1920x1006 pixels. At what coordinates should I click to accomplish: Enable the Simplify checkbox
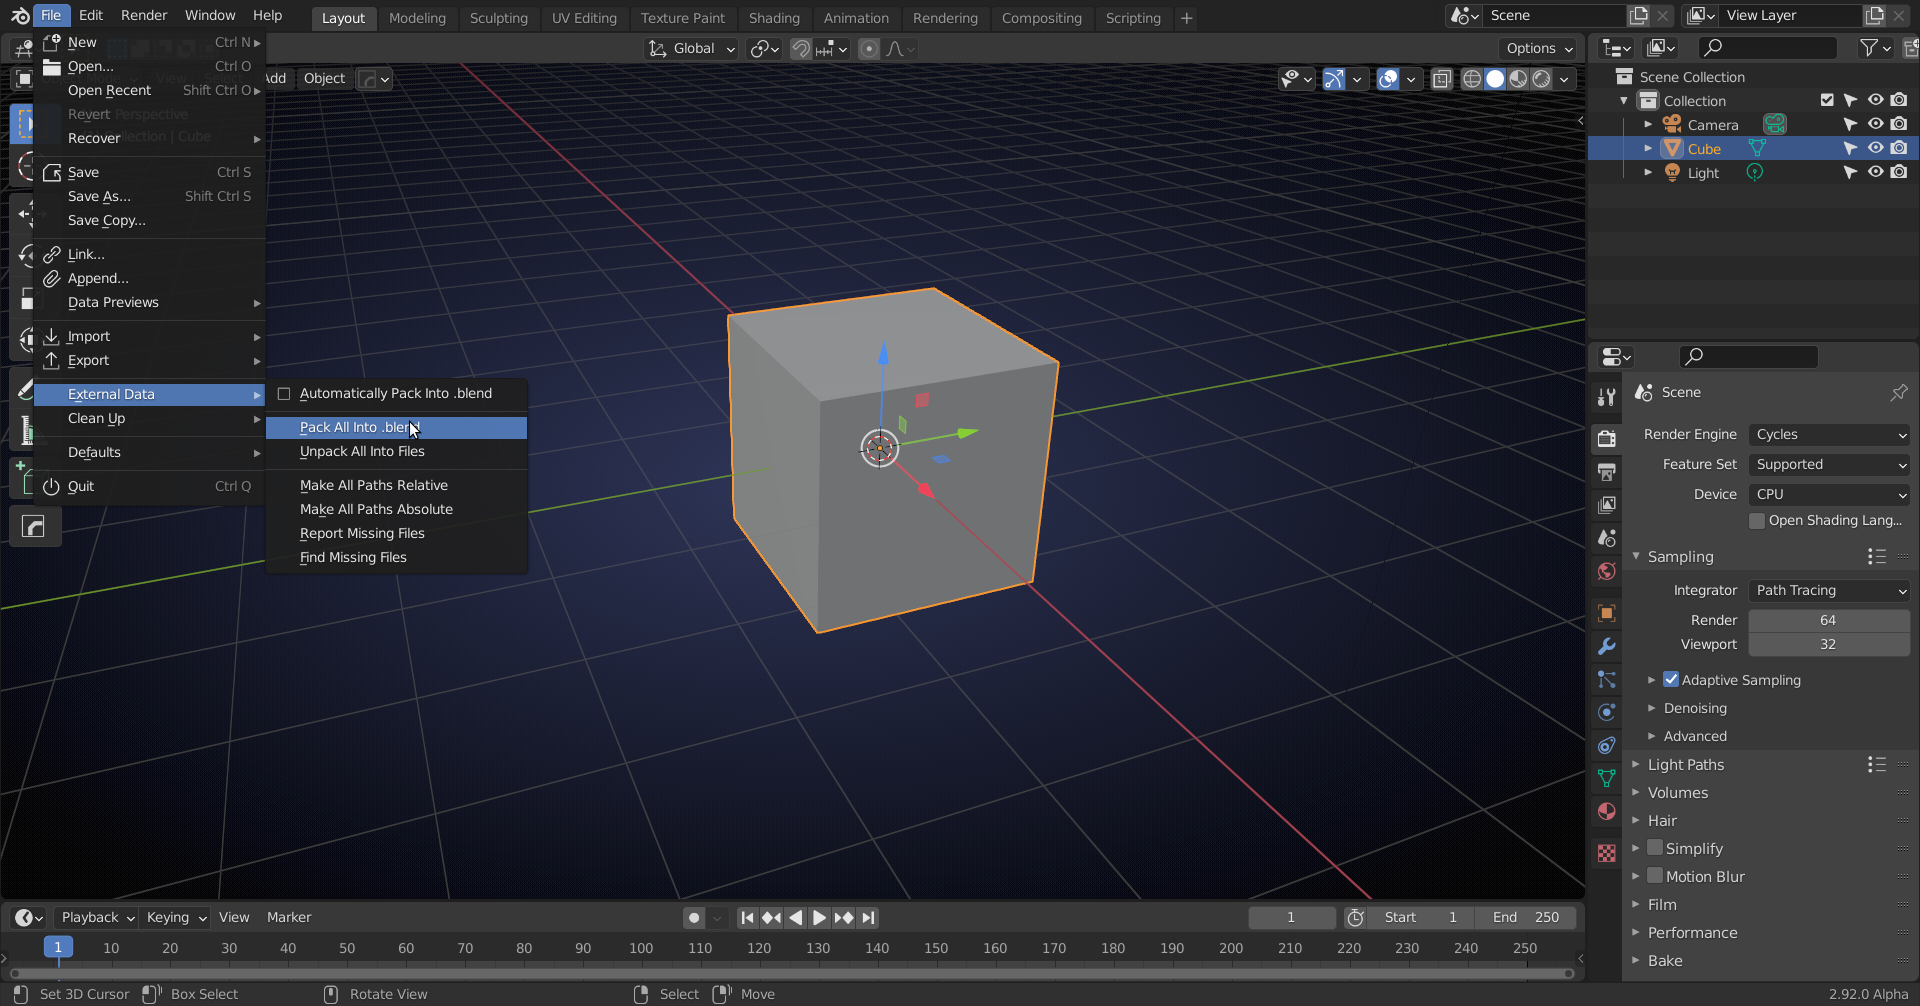click(1655, 848)
